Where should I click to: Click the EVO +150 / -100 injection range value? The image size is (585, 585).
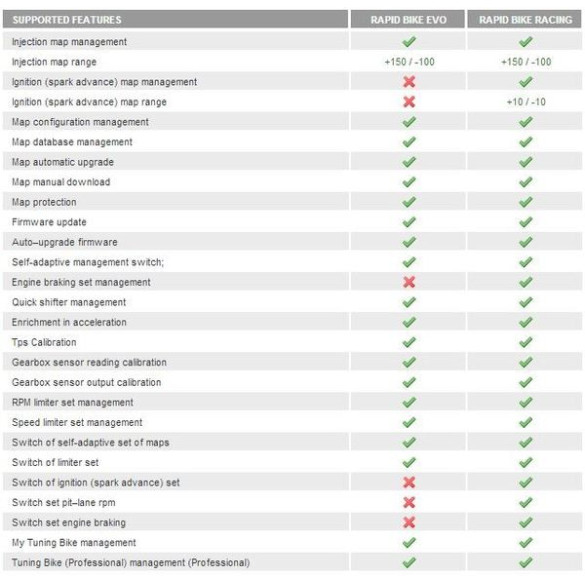coord(409,62)
